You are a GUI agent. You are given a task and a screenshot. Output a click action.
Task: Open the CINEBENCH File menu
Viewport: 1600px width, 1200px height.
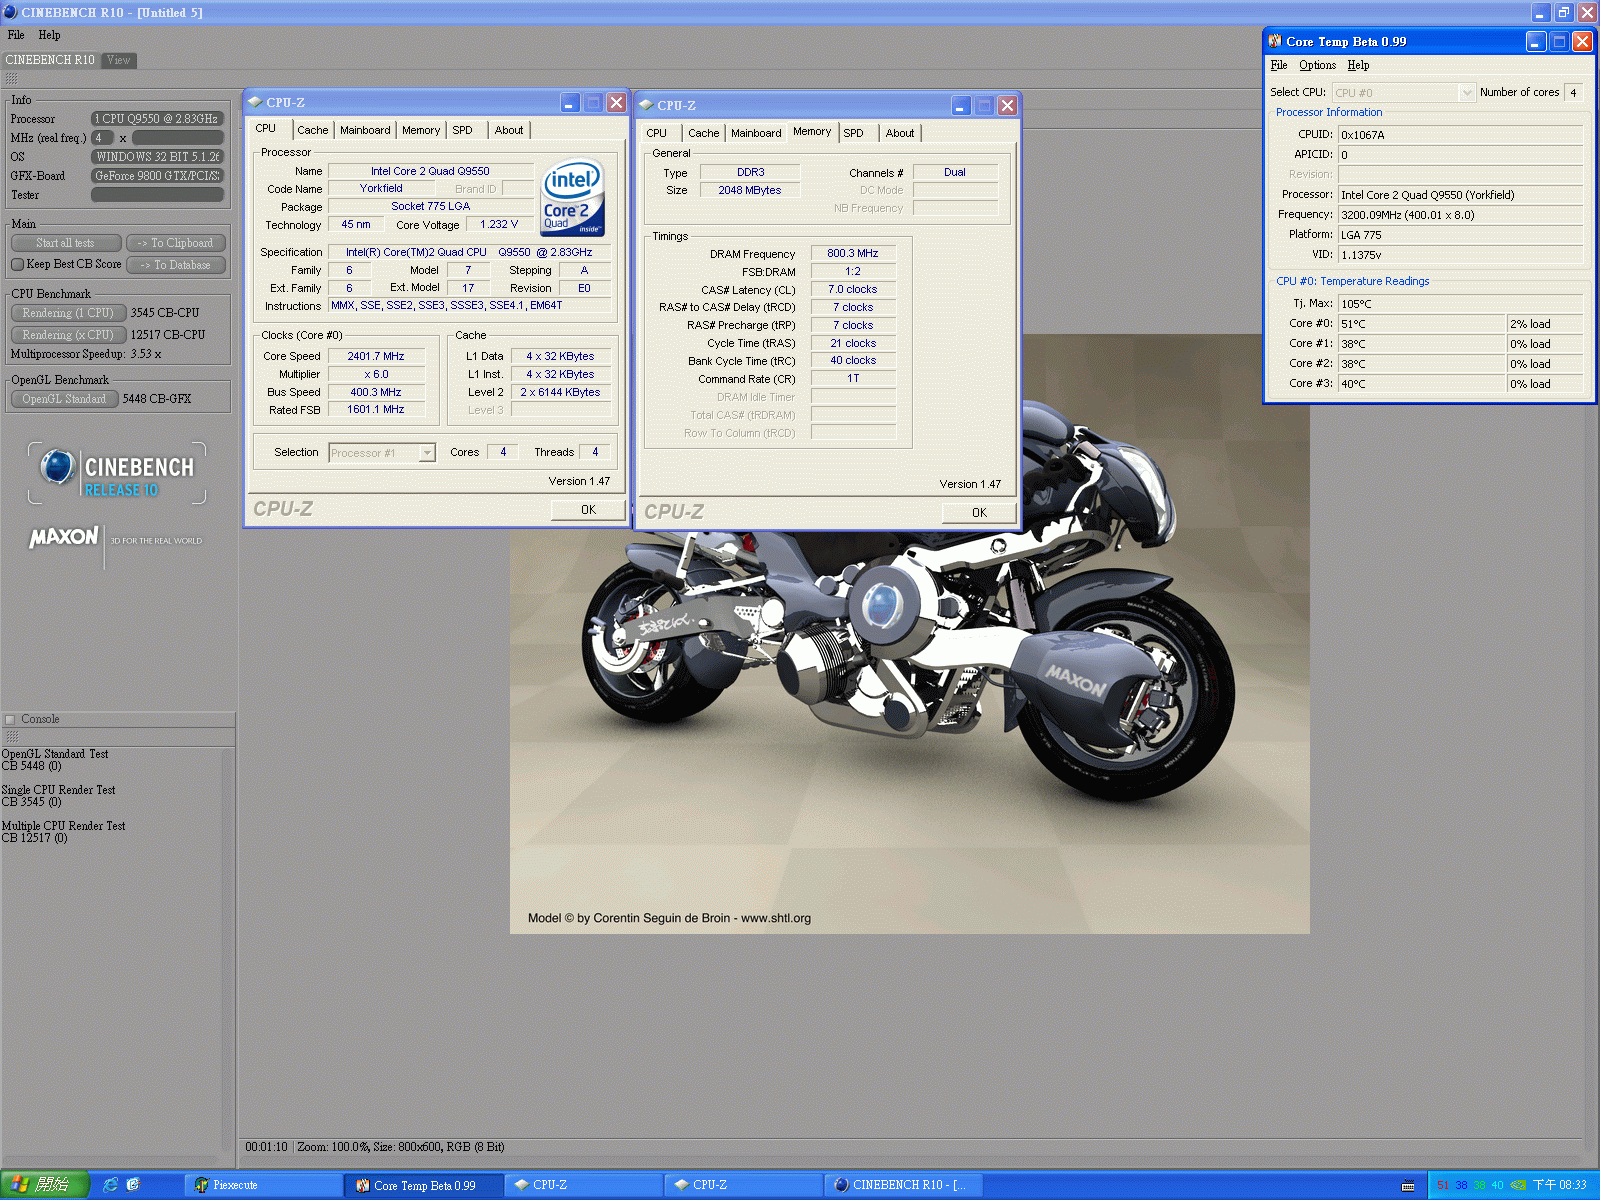point(16,35)
